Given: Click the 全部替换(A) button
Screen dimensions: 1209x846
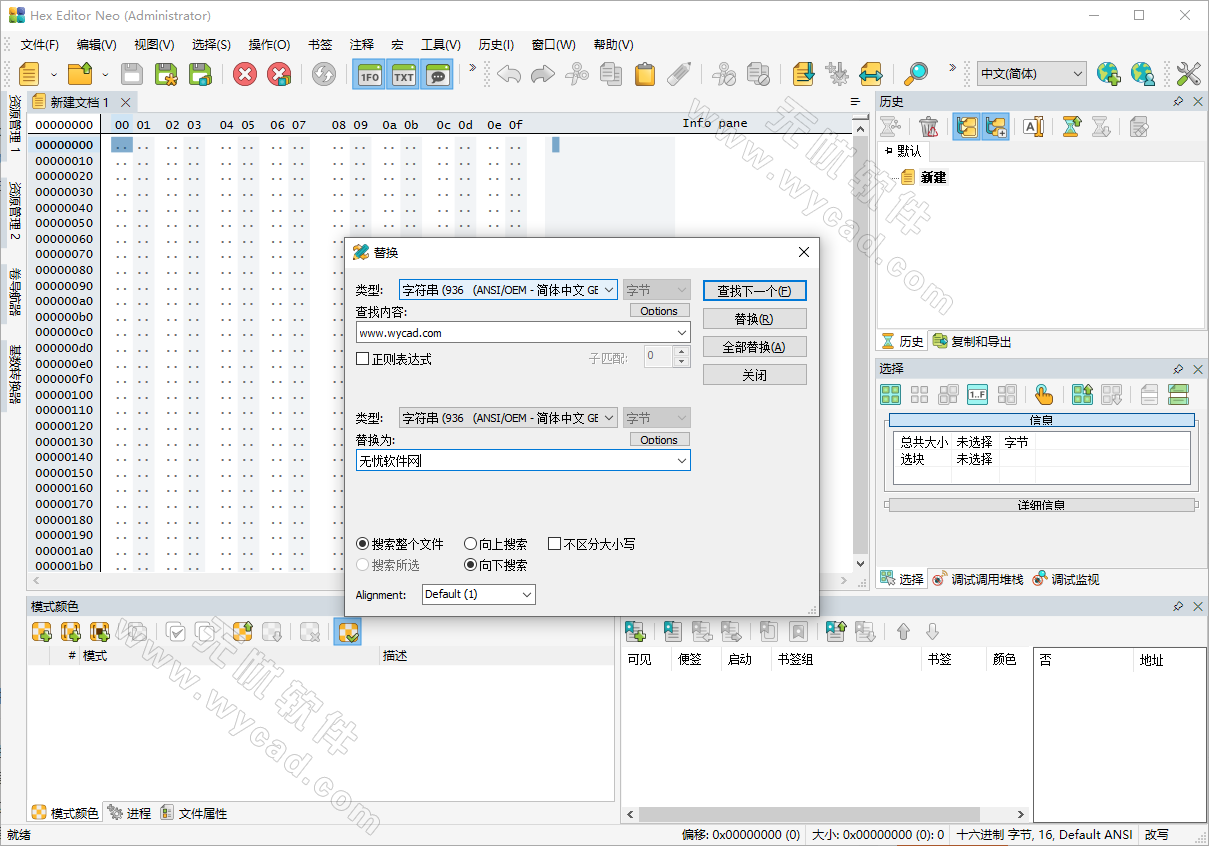Looking at the screenshot, I should (754, 346).
